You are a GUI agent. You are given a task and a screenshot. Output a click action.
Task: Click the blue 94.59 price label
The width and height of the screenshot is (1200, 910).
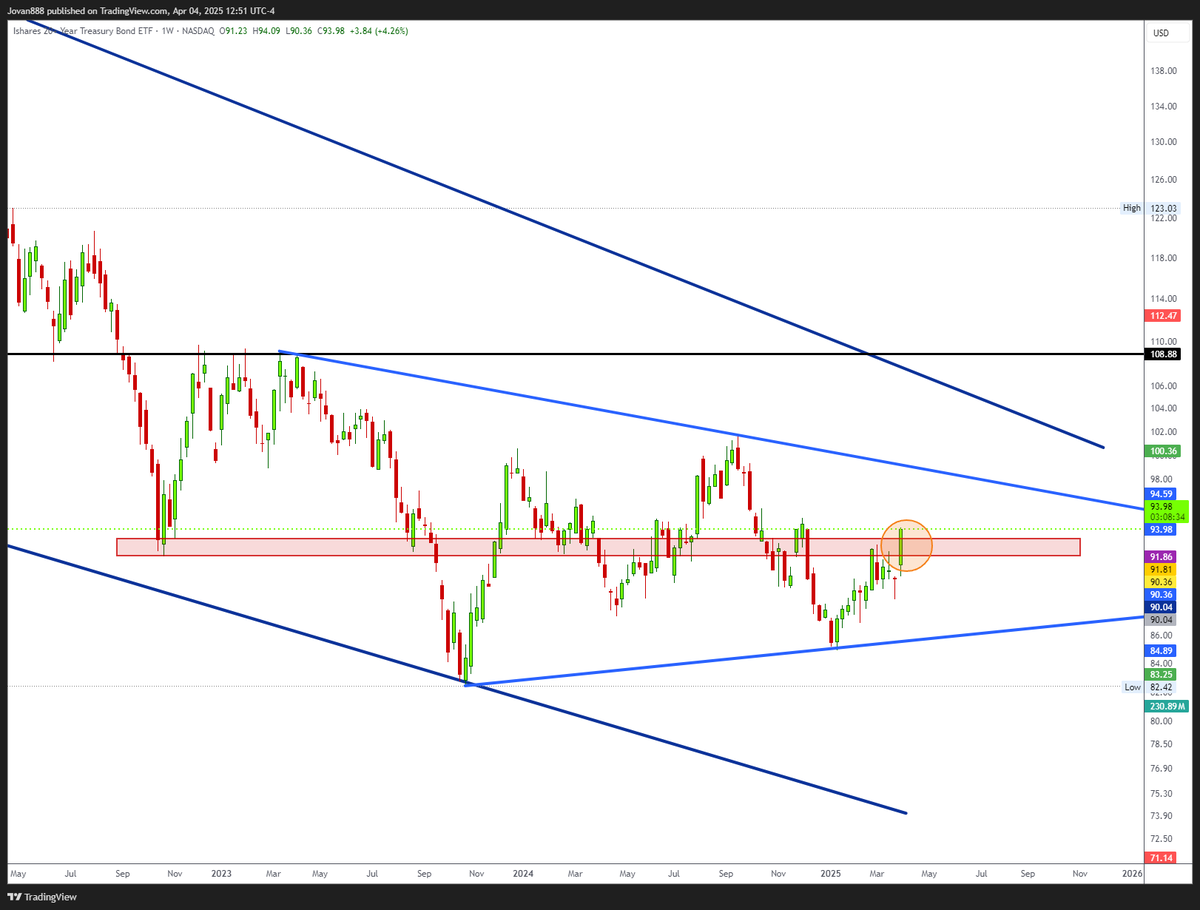[1160, 494]
